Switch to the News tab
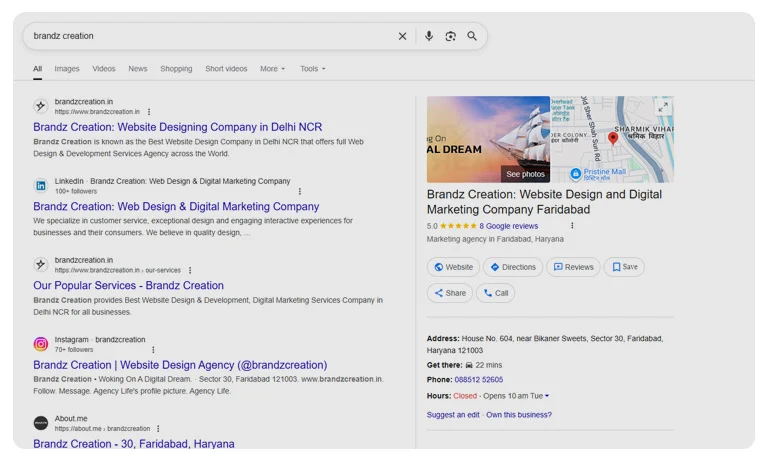768x461 pixels. pos(138,69)
